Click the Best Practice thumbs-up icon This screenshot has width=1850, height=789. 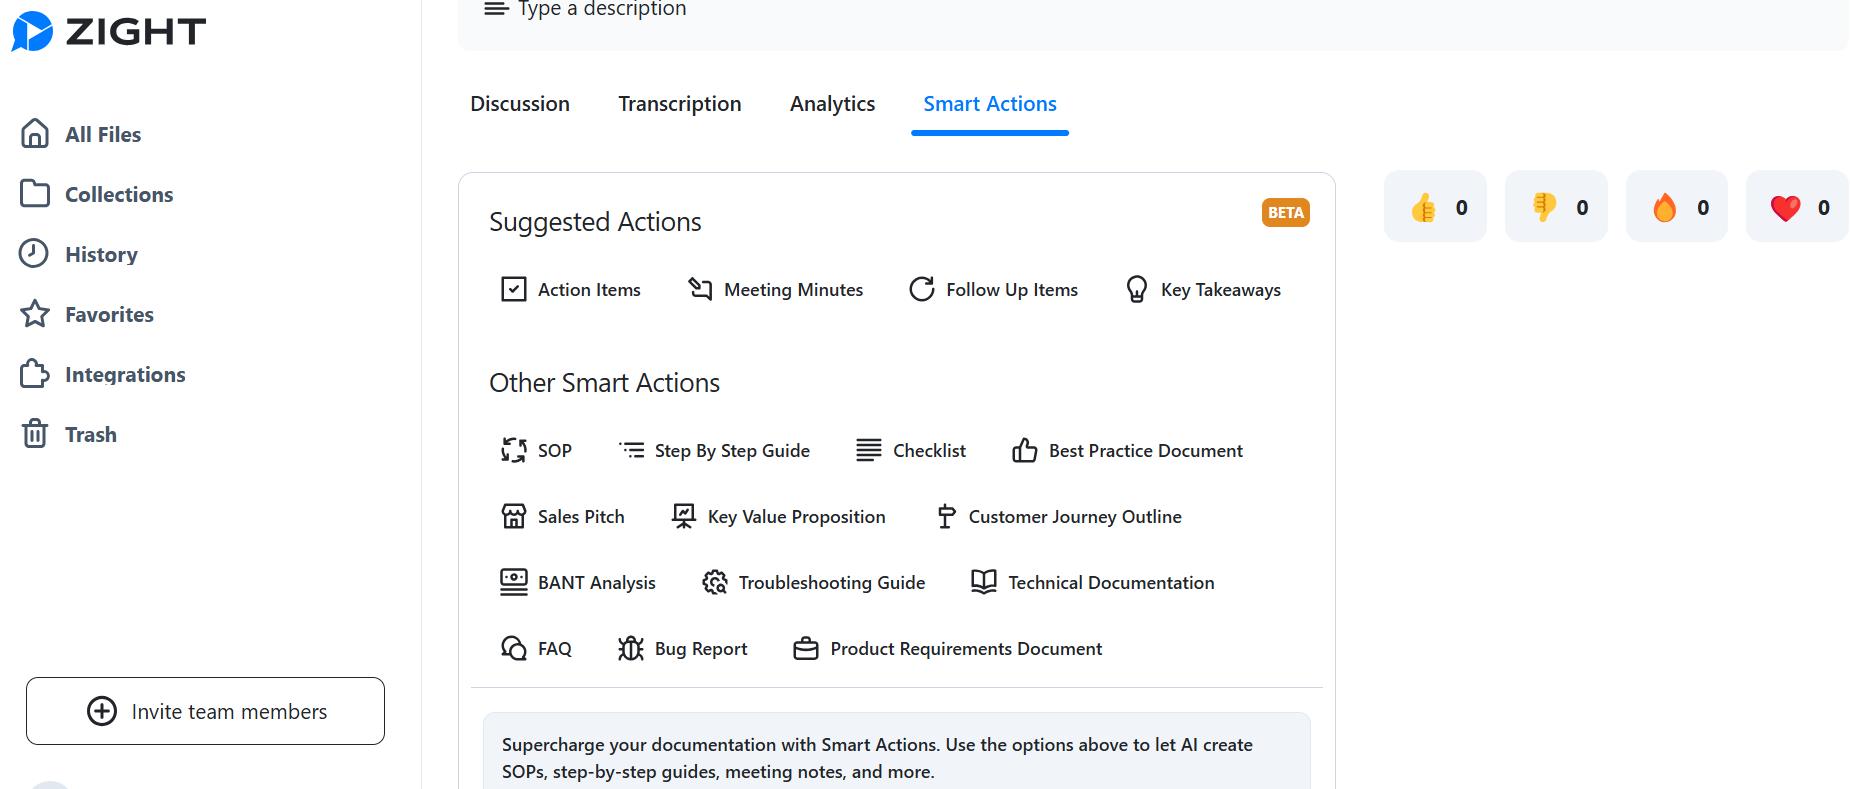(1024, 450)
